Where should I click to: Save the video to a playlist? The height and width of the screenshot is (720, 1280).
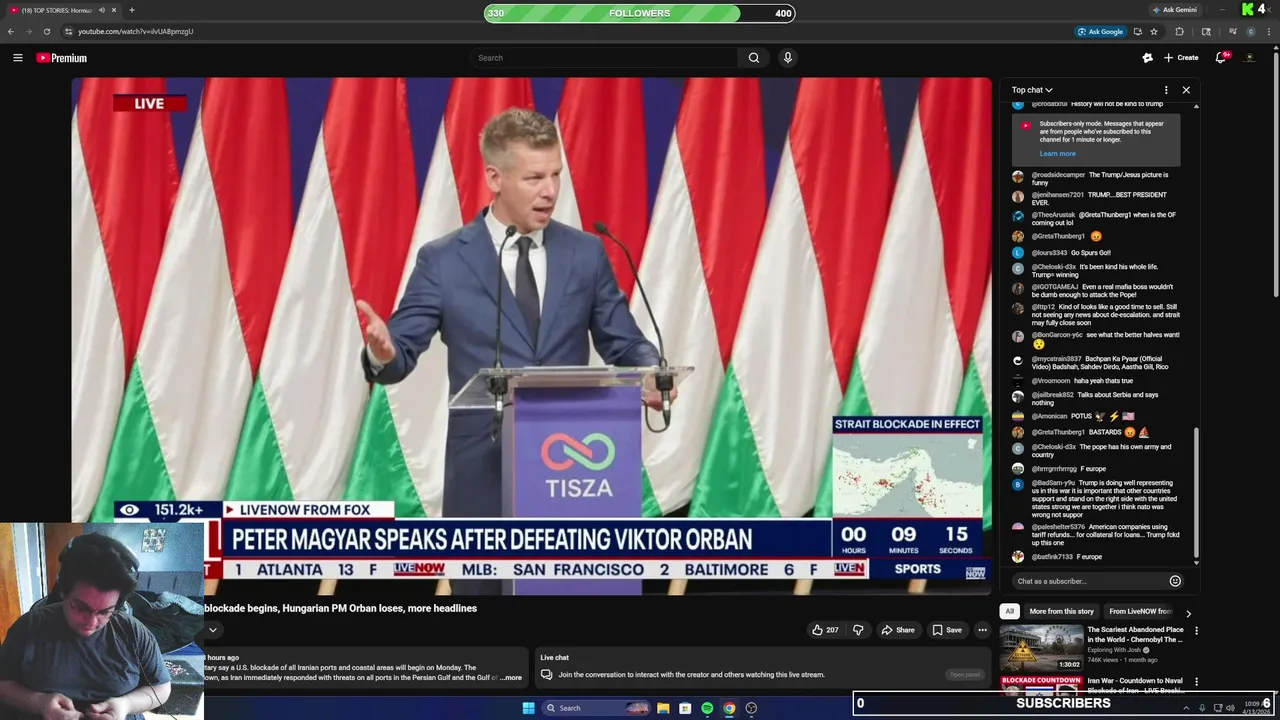pyautogui.click(x=946, y=630)
